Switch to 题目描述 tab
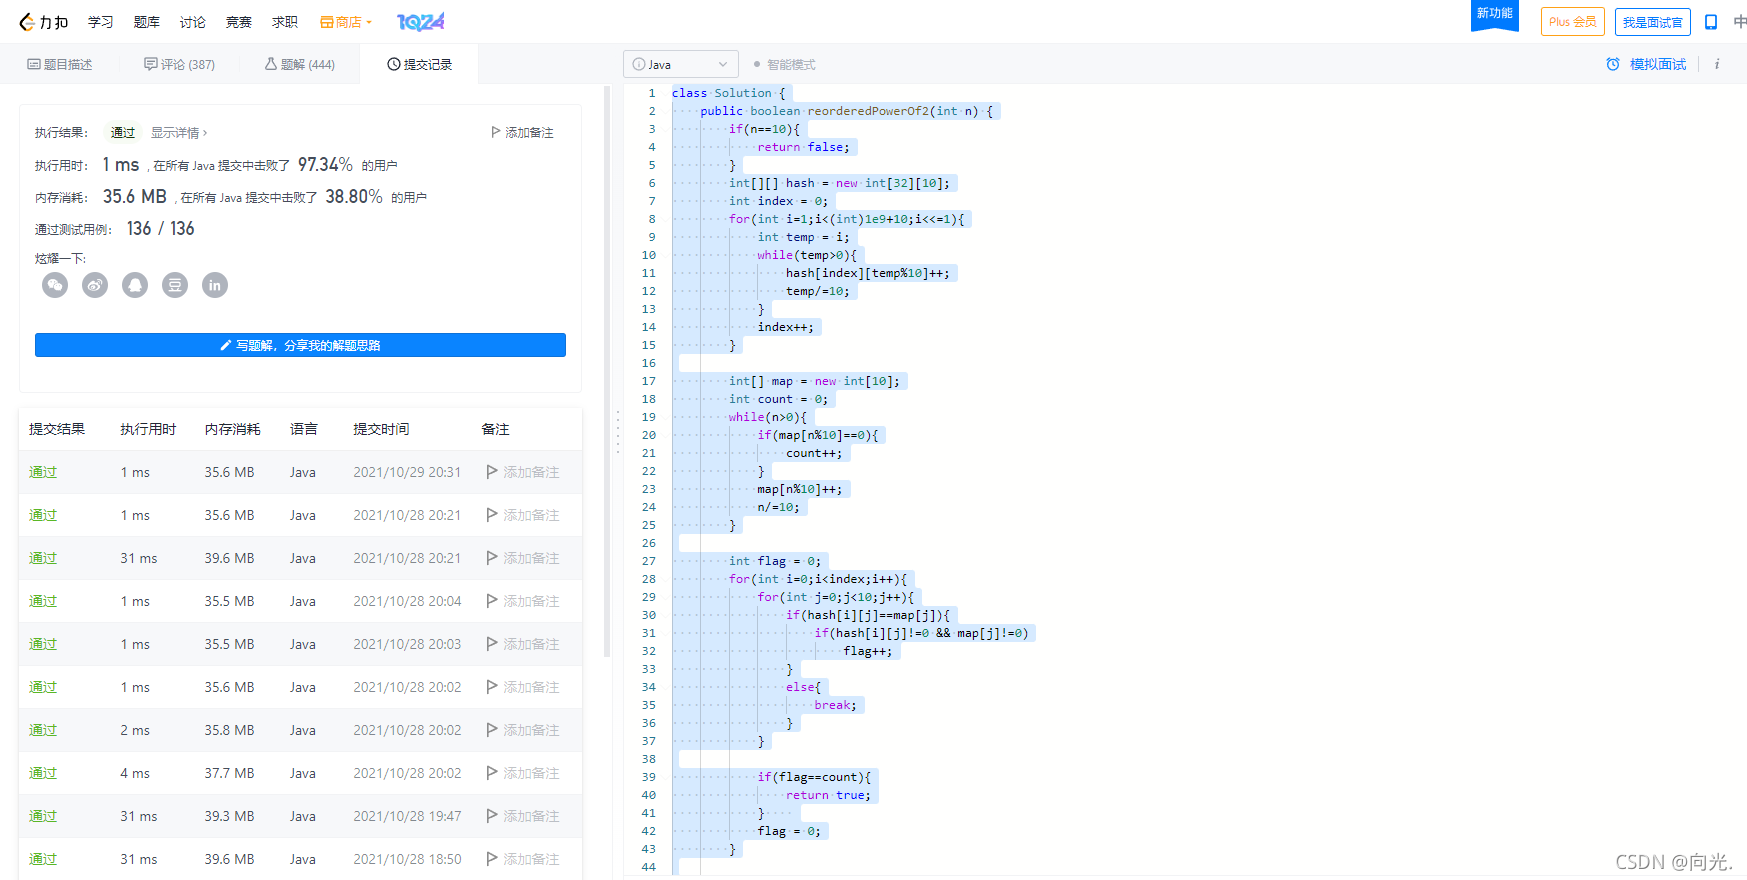The width and height of the screenshot is (1747, 880). [x=60, y=64]
